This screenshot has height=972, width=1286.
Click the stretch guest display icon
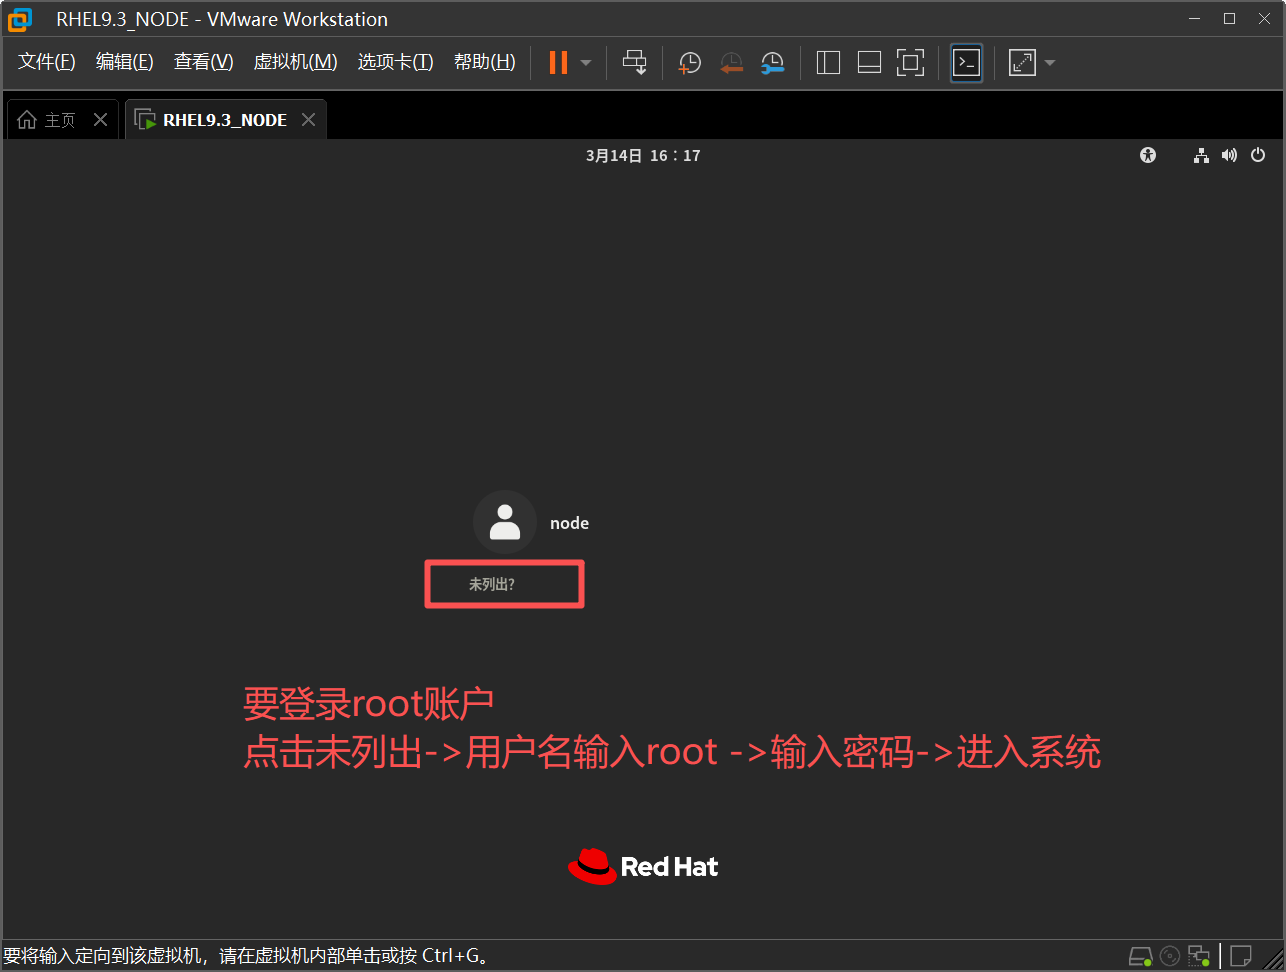click(x=1022, y=63)
